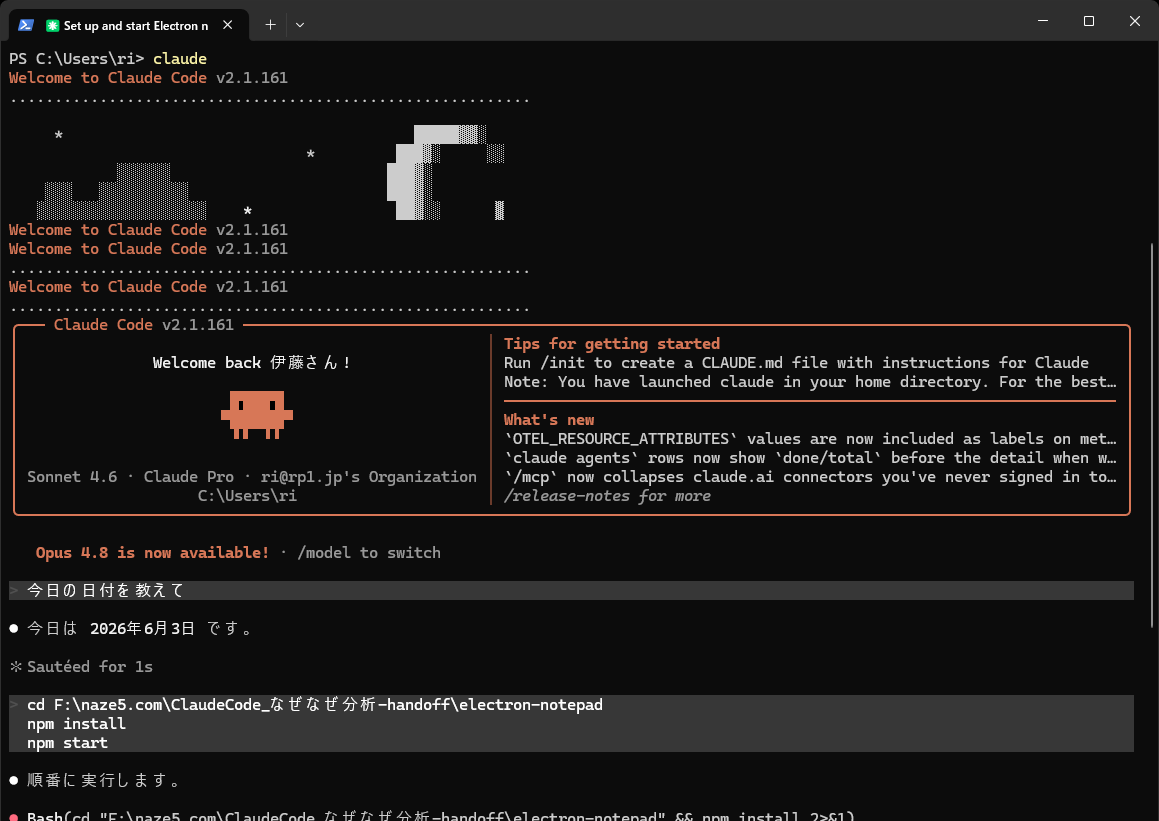The width and height of the screenshot is (1159, 821).
Task: Click the 'Sautéed for 1s' status line
Action: (81, 667)
